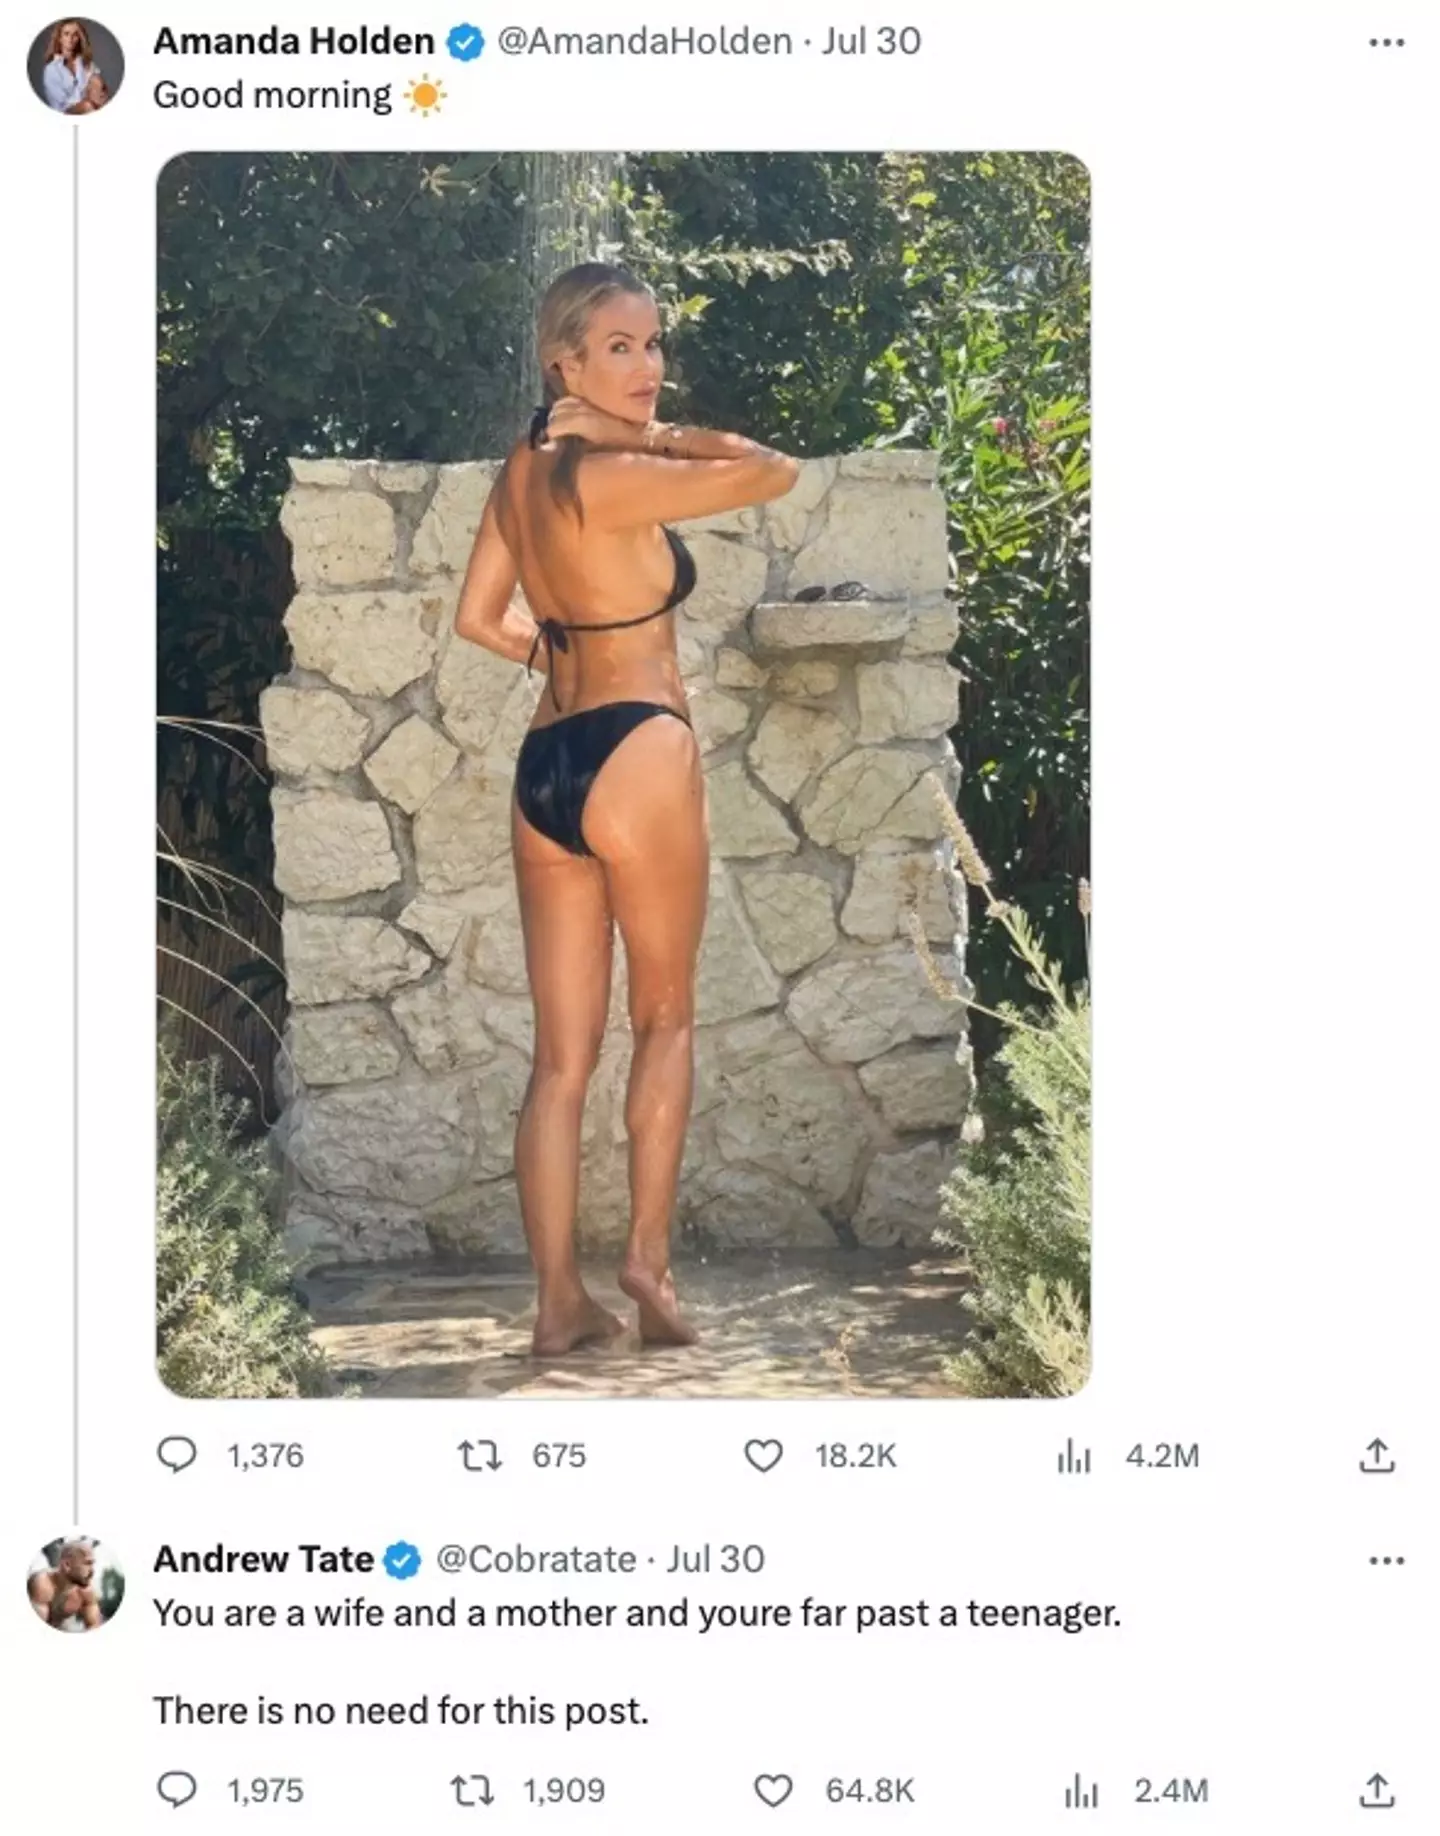The width and height of the screenshot is (1440, 1836).
Task: Open Andrew Tate's profile avatar
Action: (x=75, y=1584)
